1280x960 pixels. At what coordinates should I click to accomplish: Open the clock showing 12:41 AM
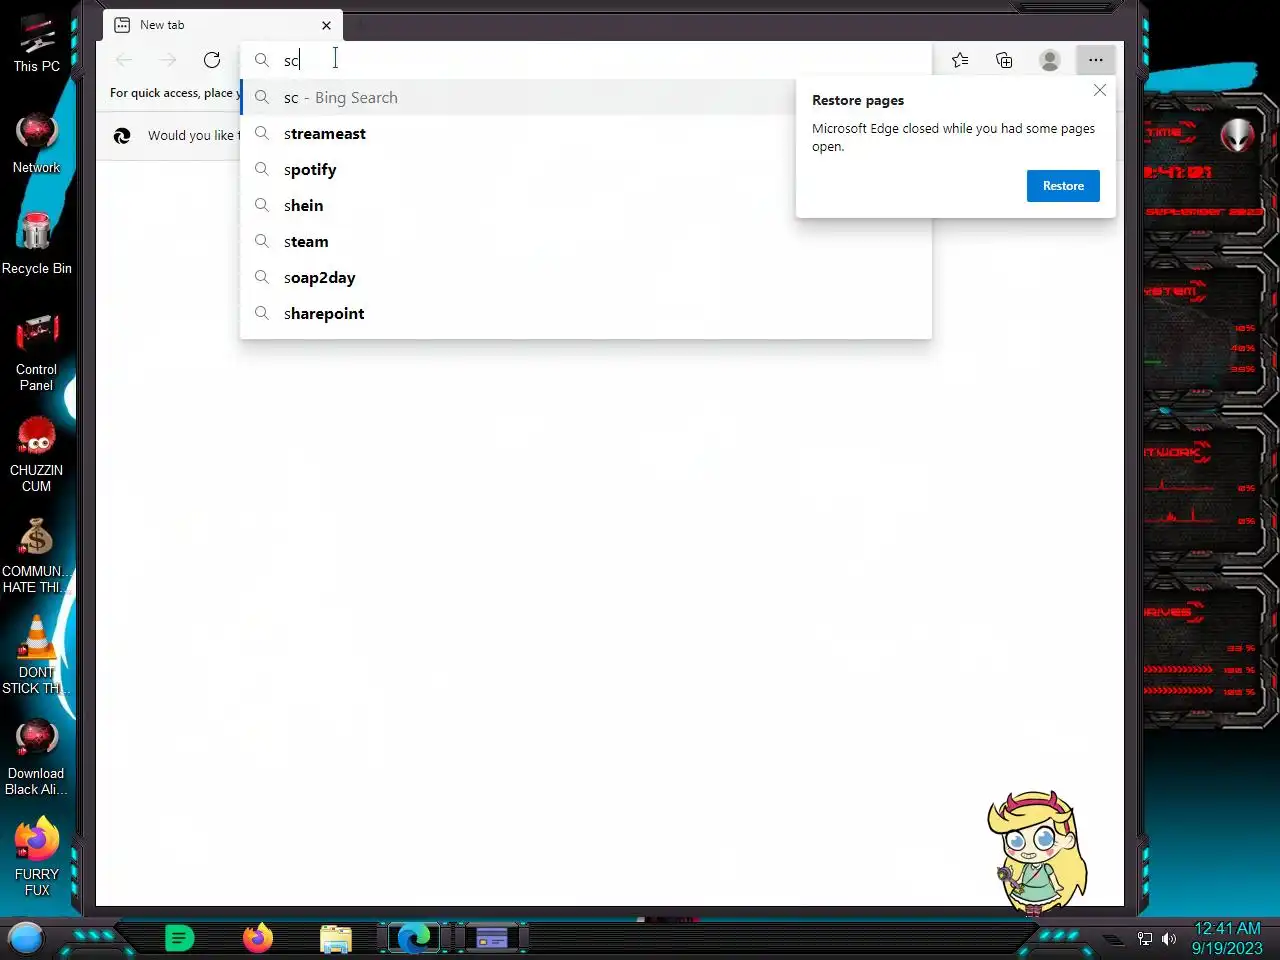1227,938
